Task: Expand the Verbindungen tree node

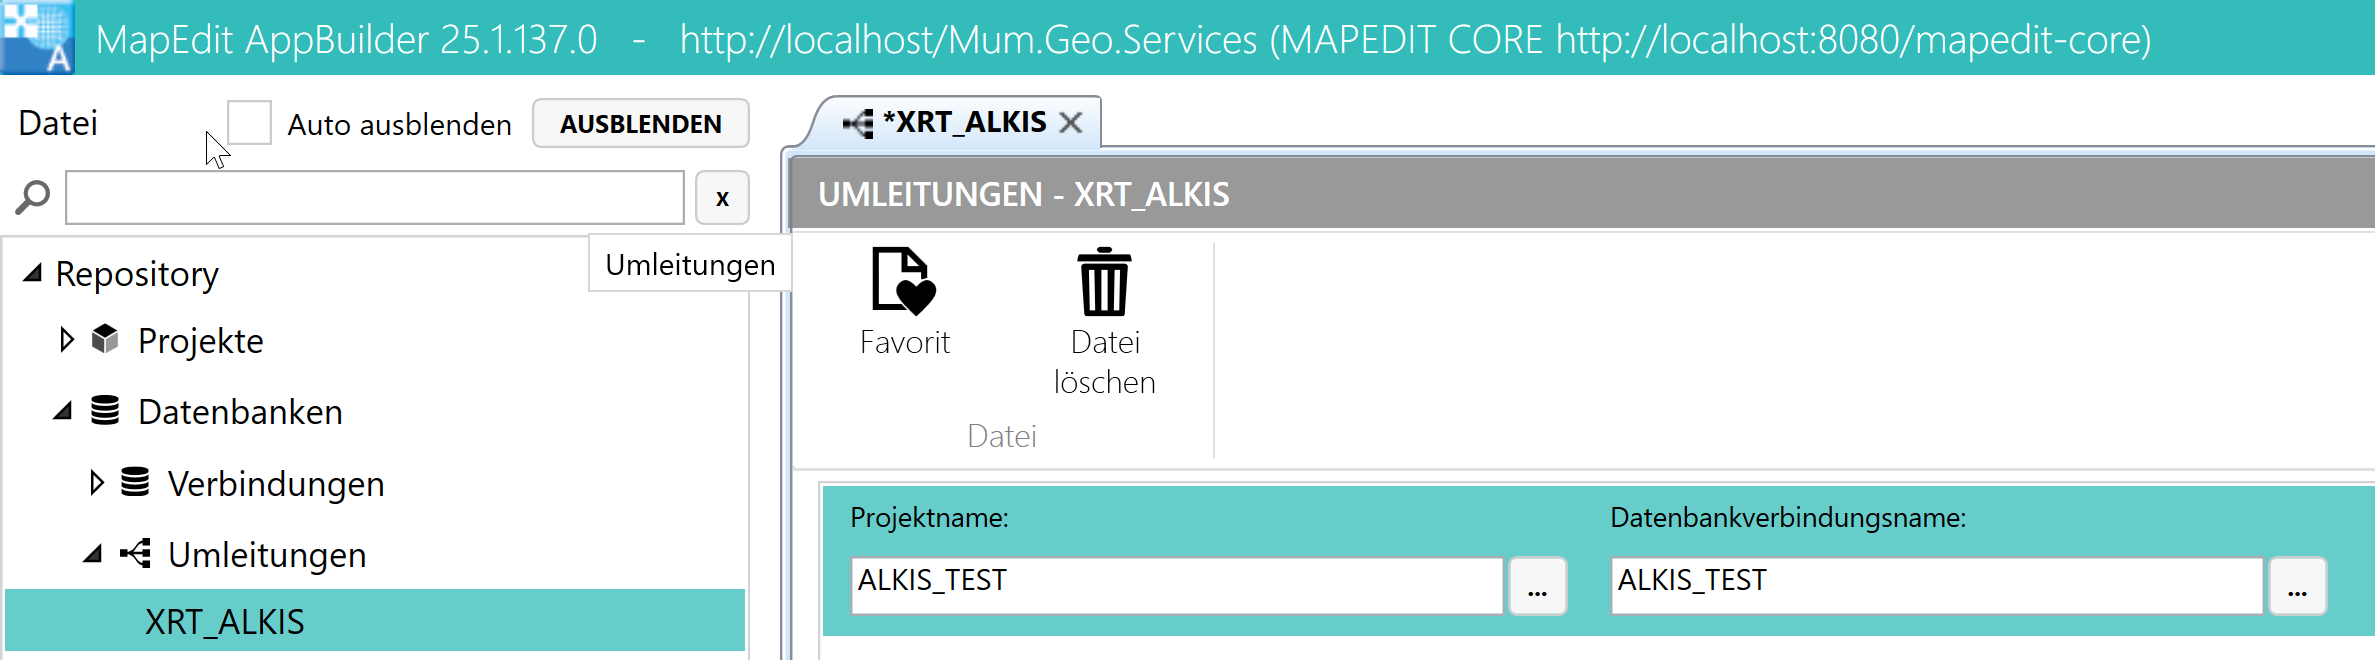Action: pos(96,483)
